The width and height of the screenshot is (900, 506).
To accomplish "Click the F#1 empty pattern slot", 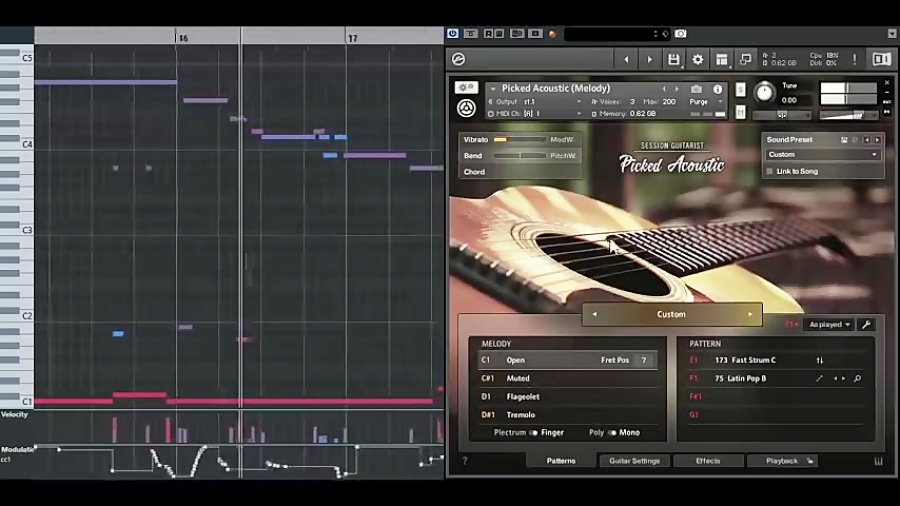I will tap(775, 396).
